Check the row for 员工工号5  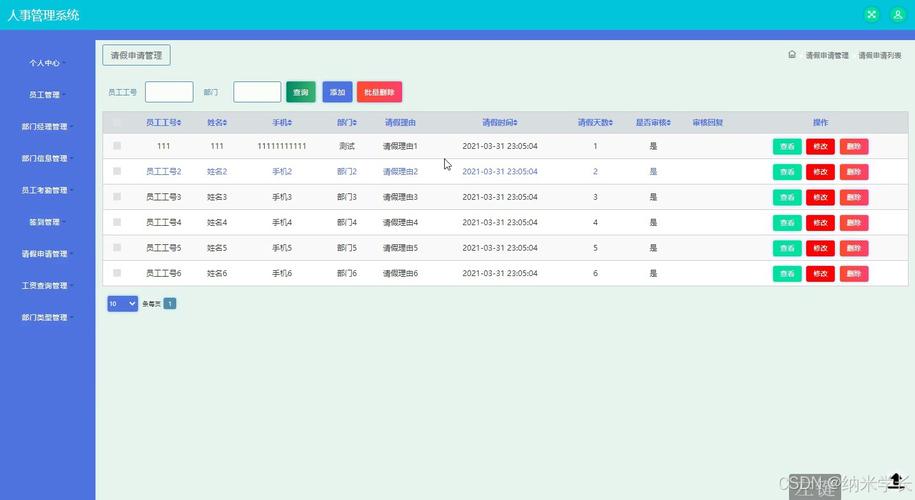117,247
